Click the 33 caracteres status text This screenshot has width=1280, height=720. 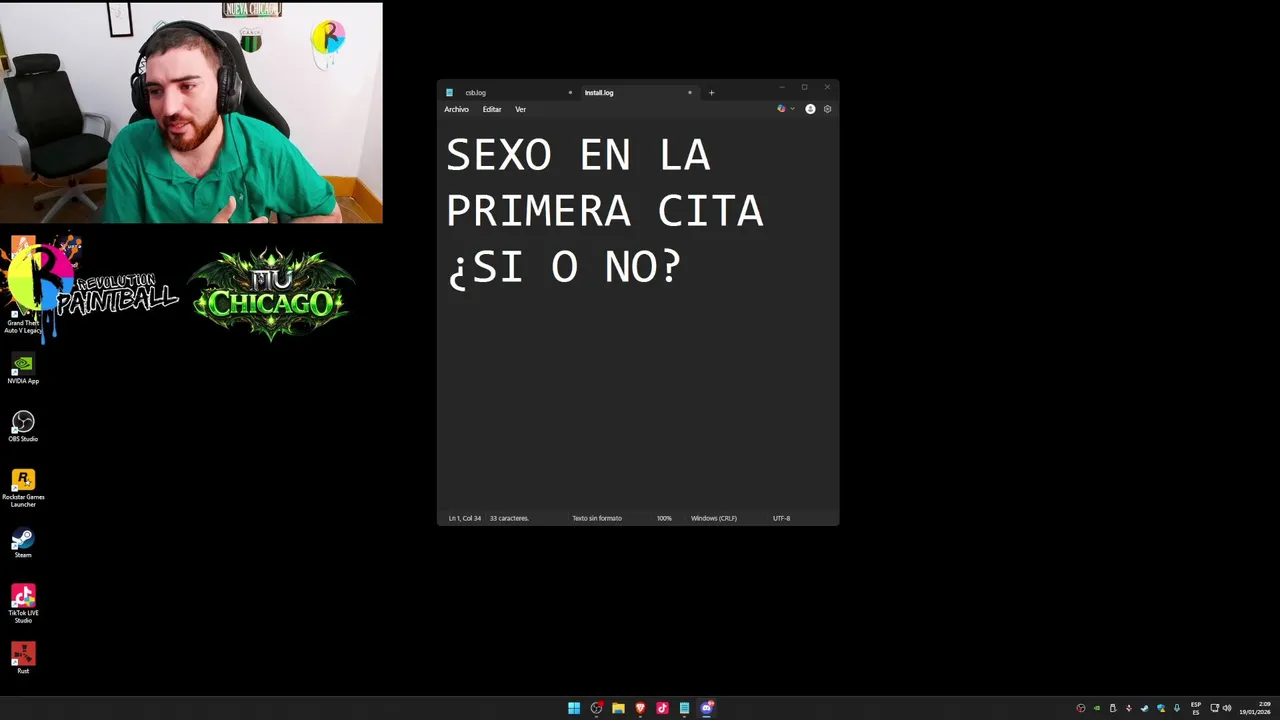tap(509, 518)
